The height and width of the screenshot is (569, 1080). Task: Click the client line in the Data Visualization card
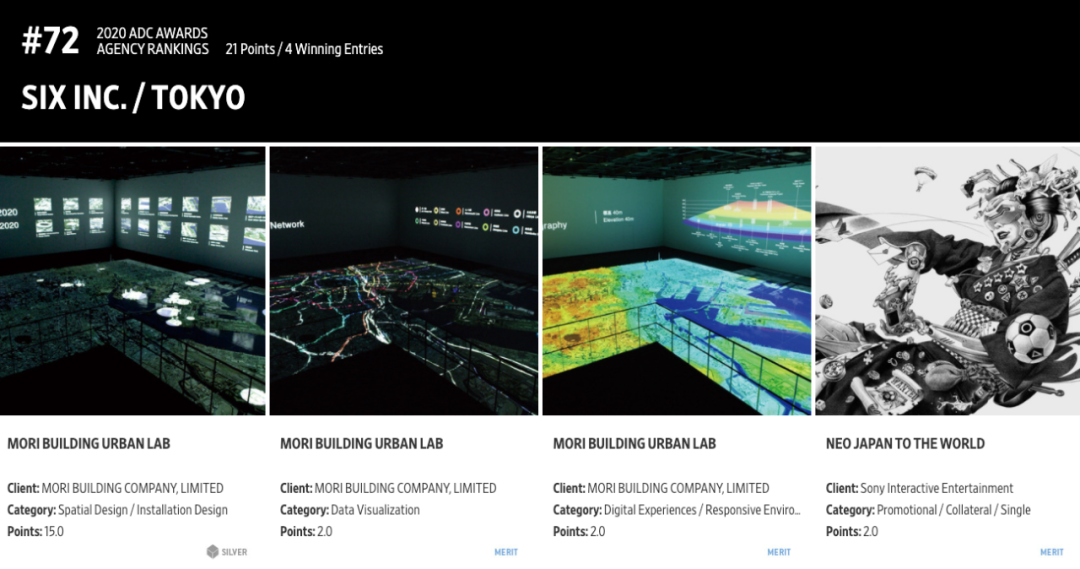pyautogui.click(x=388, y=488)
